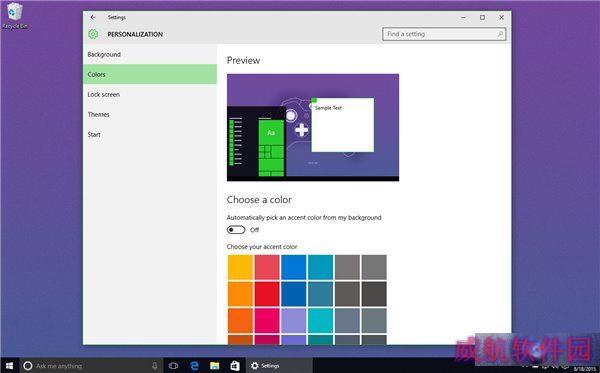Launch Microsoft Edge from taskbar
600x373 pixels.
pyautogui.click(x=194, y=366)
